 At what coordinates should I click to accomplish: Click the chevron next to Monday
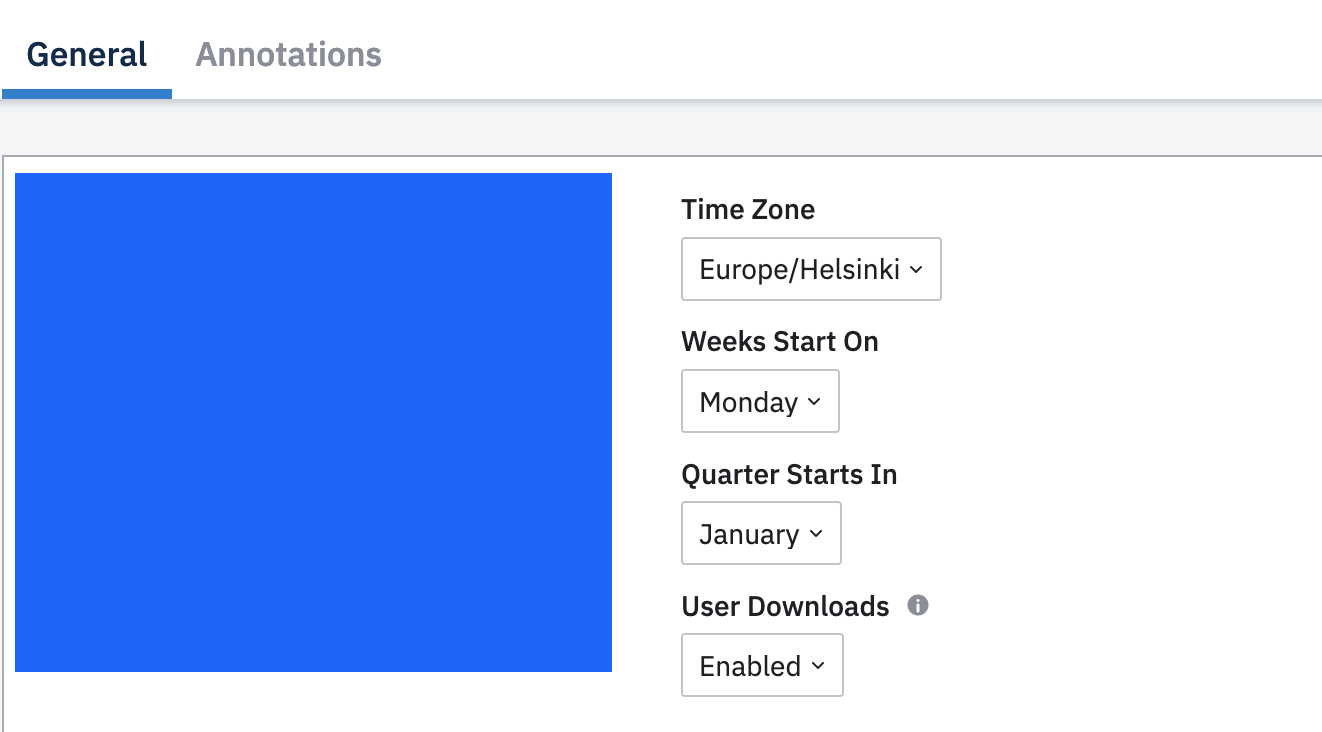(814, 401)
